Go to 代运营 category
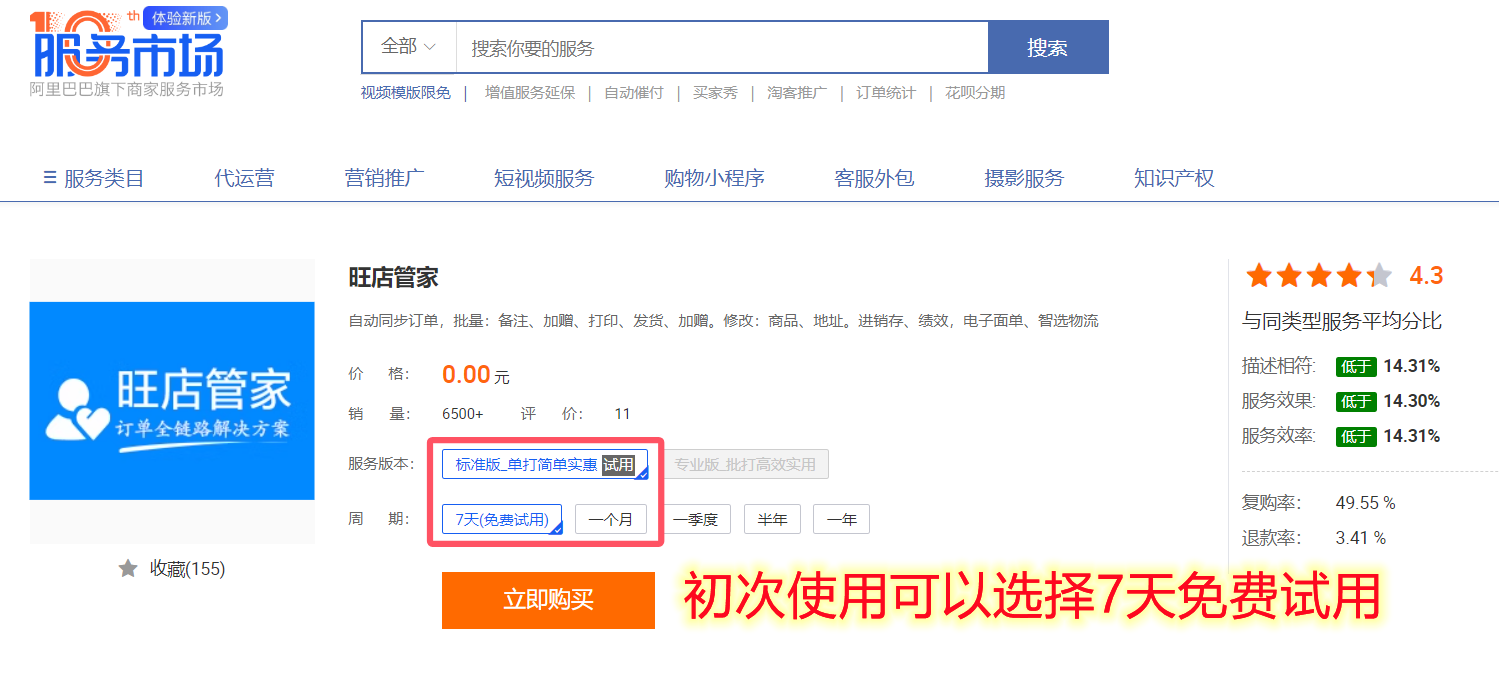Image resolution: width=1499 pixels, height=681 pixels. point(244,179)
